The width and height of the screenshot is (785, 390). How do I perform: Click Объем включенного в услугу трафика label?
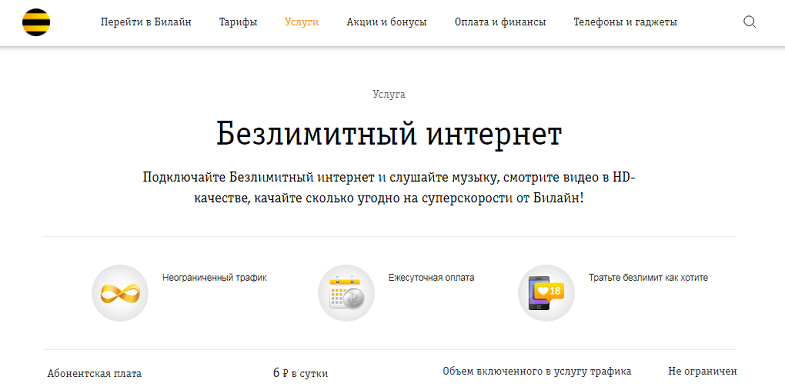[x=537, y=371]
